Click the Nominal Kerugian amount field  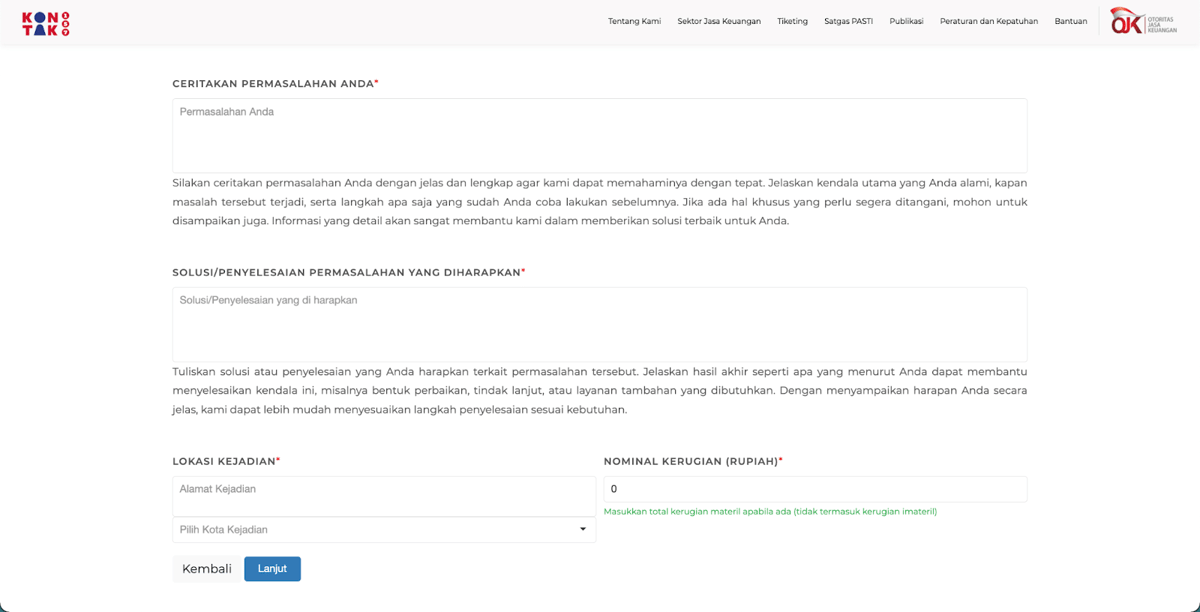tap(814, 489)
